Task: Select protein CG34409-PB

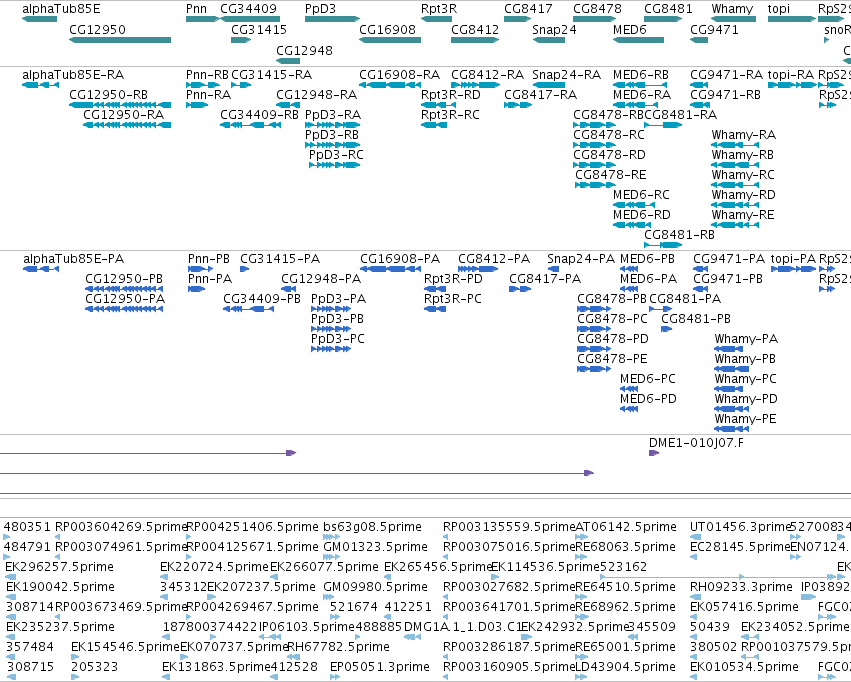Action: (x=262, y=299)
